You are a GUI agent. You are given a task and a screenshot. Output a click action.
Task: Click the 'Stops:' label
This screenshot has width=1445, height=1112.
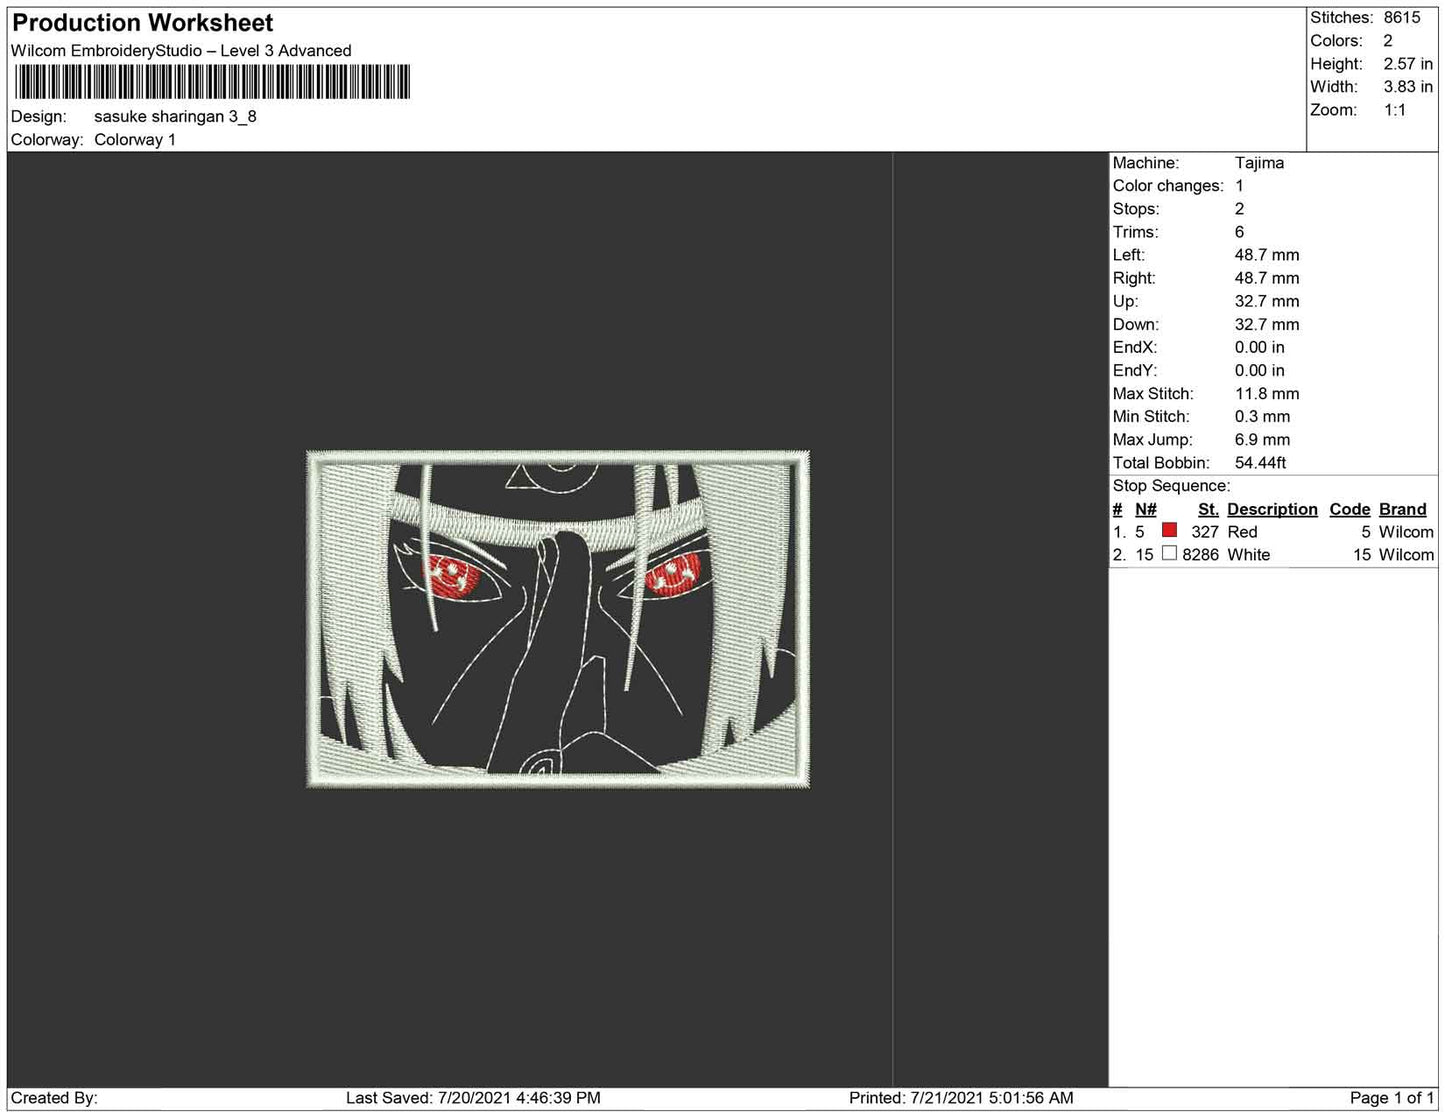[x=1136, y=209]
